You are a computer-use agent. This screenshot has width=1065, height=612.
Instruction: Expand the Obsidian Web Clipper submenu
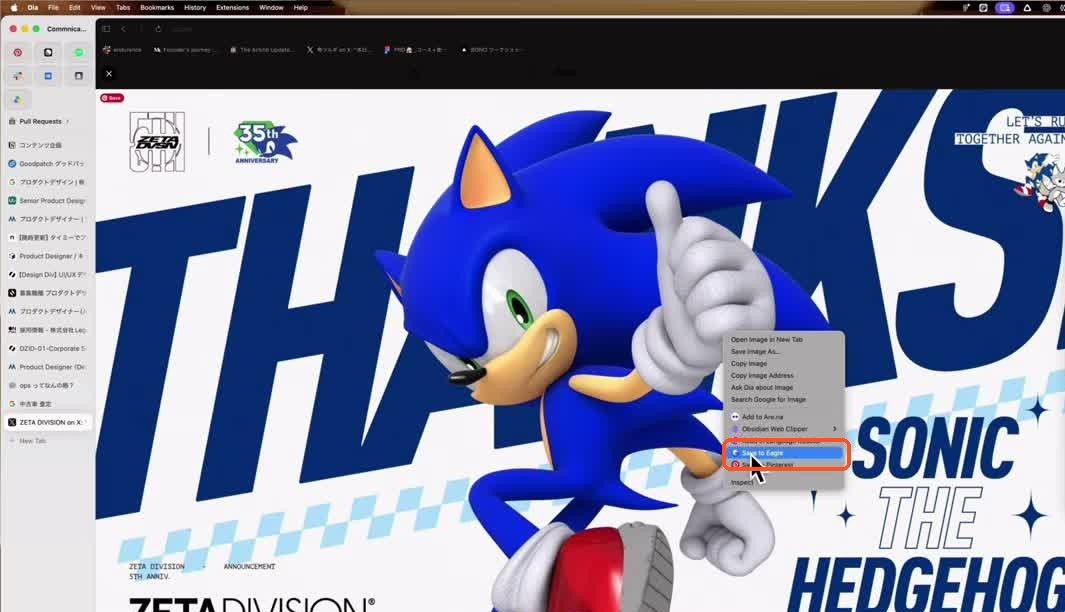pos(783,429)
